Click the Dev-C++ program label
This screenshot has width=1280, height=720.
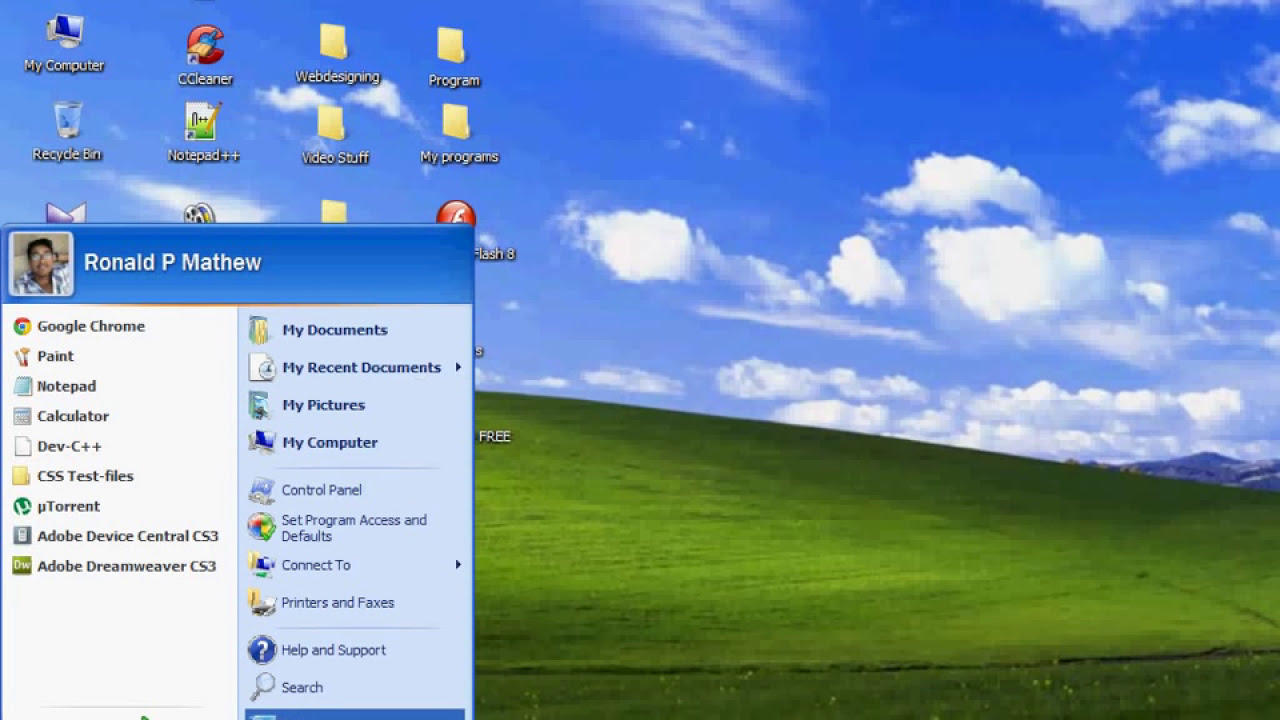[x=69, y=446]
